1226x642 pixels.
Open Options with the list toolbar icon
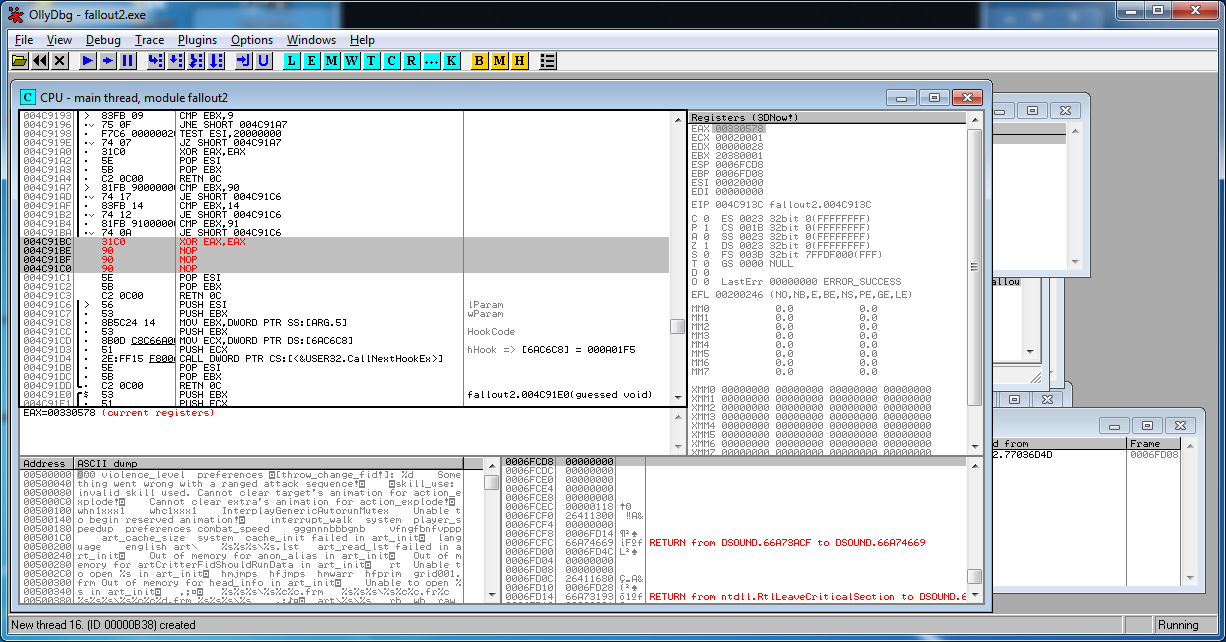(x=547, y=61)
